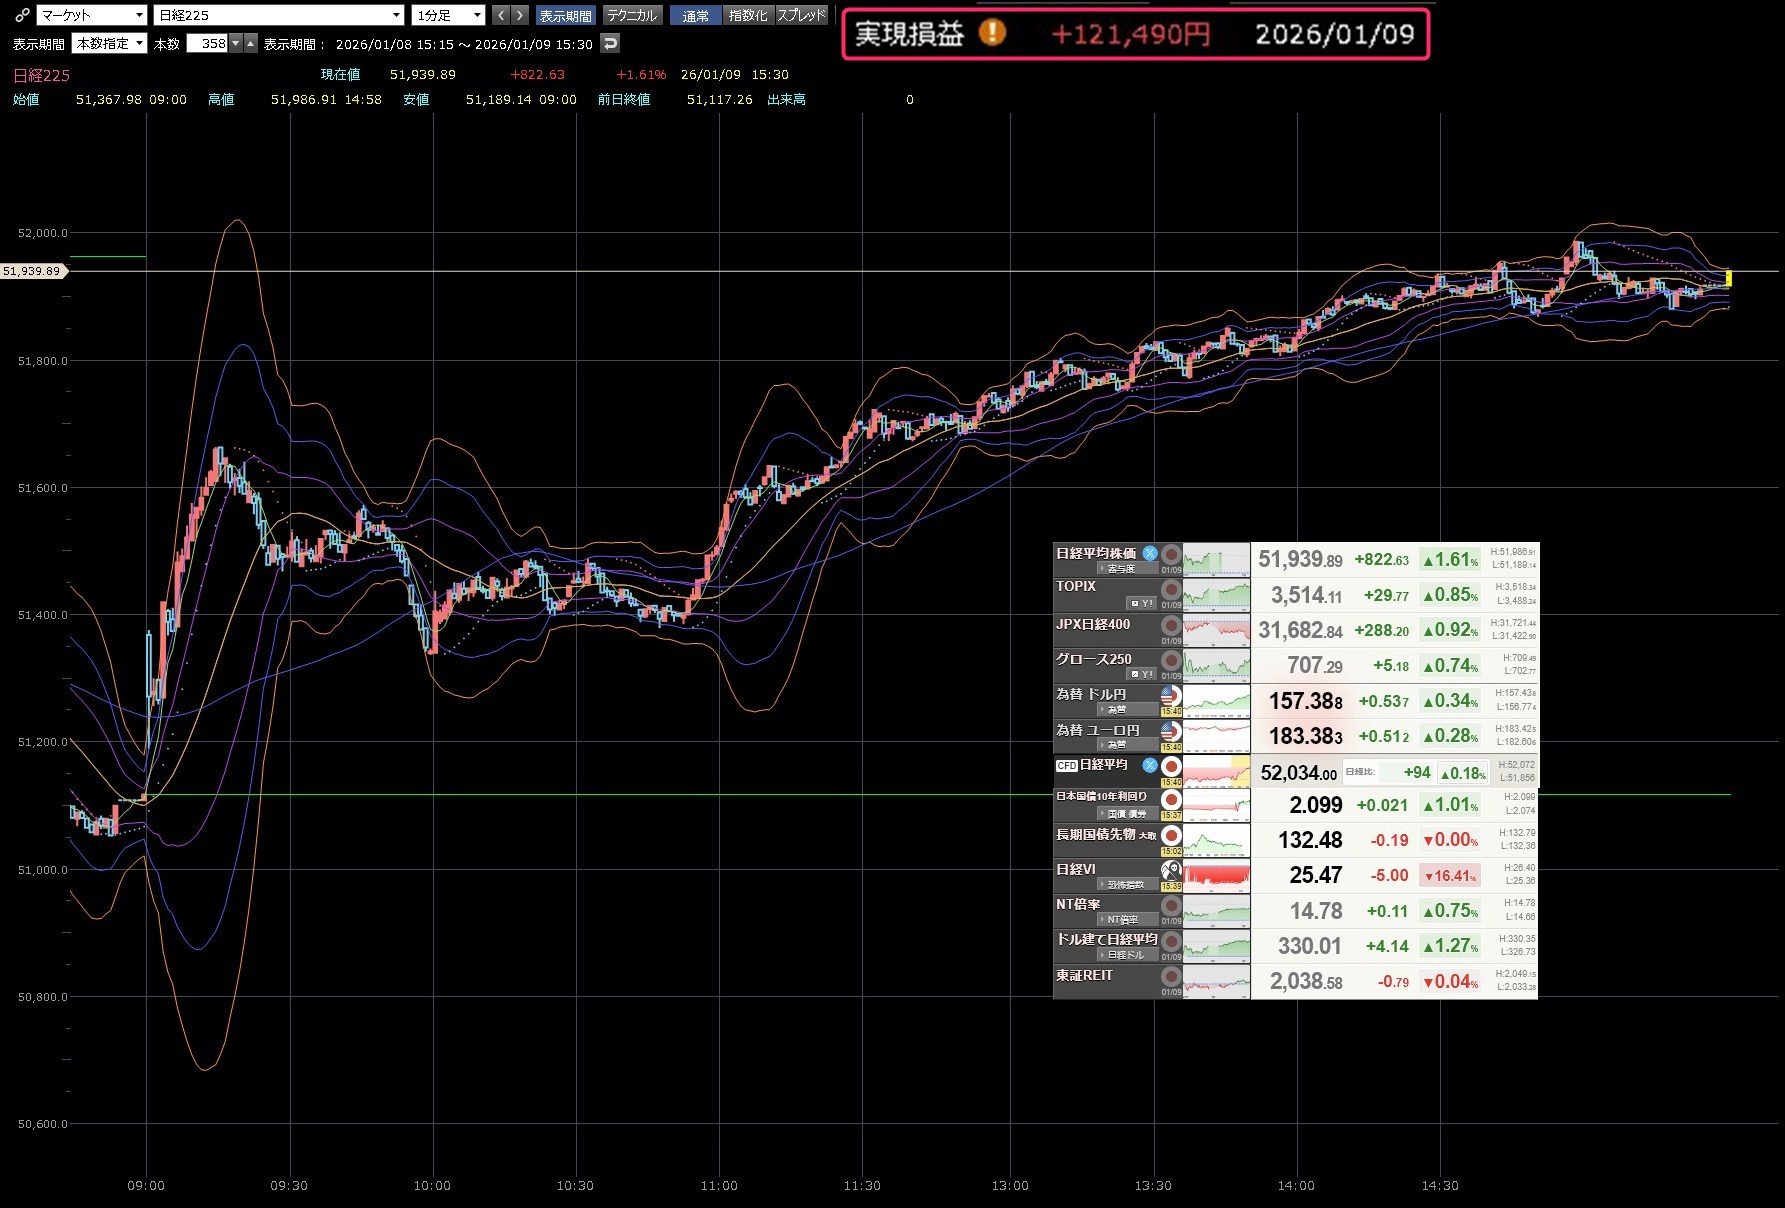Click the X icon beside CFD 日経平均

[1150, 765]
